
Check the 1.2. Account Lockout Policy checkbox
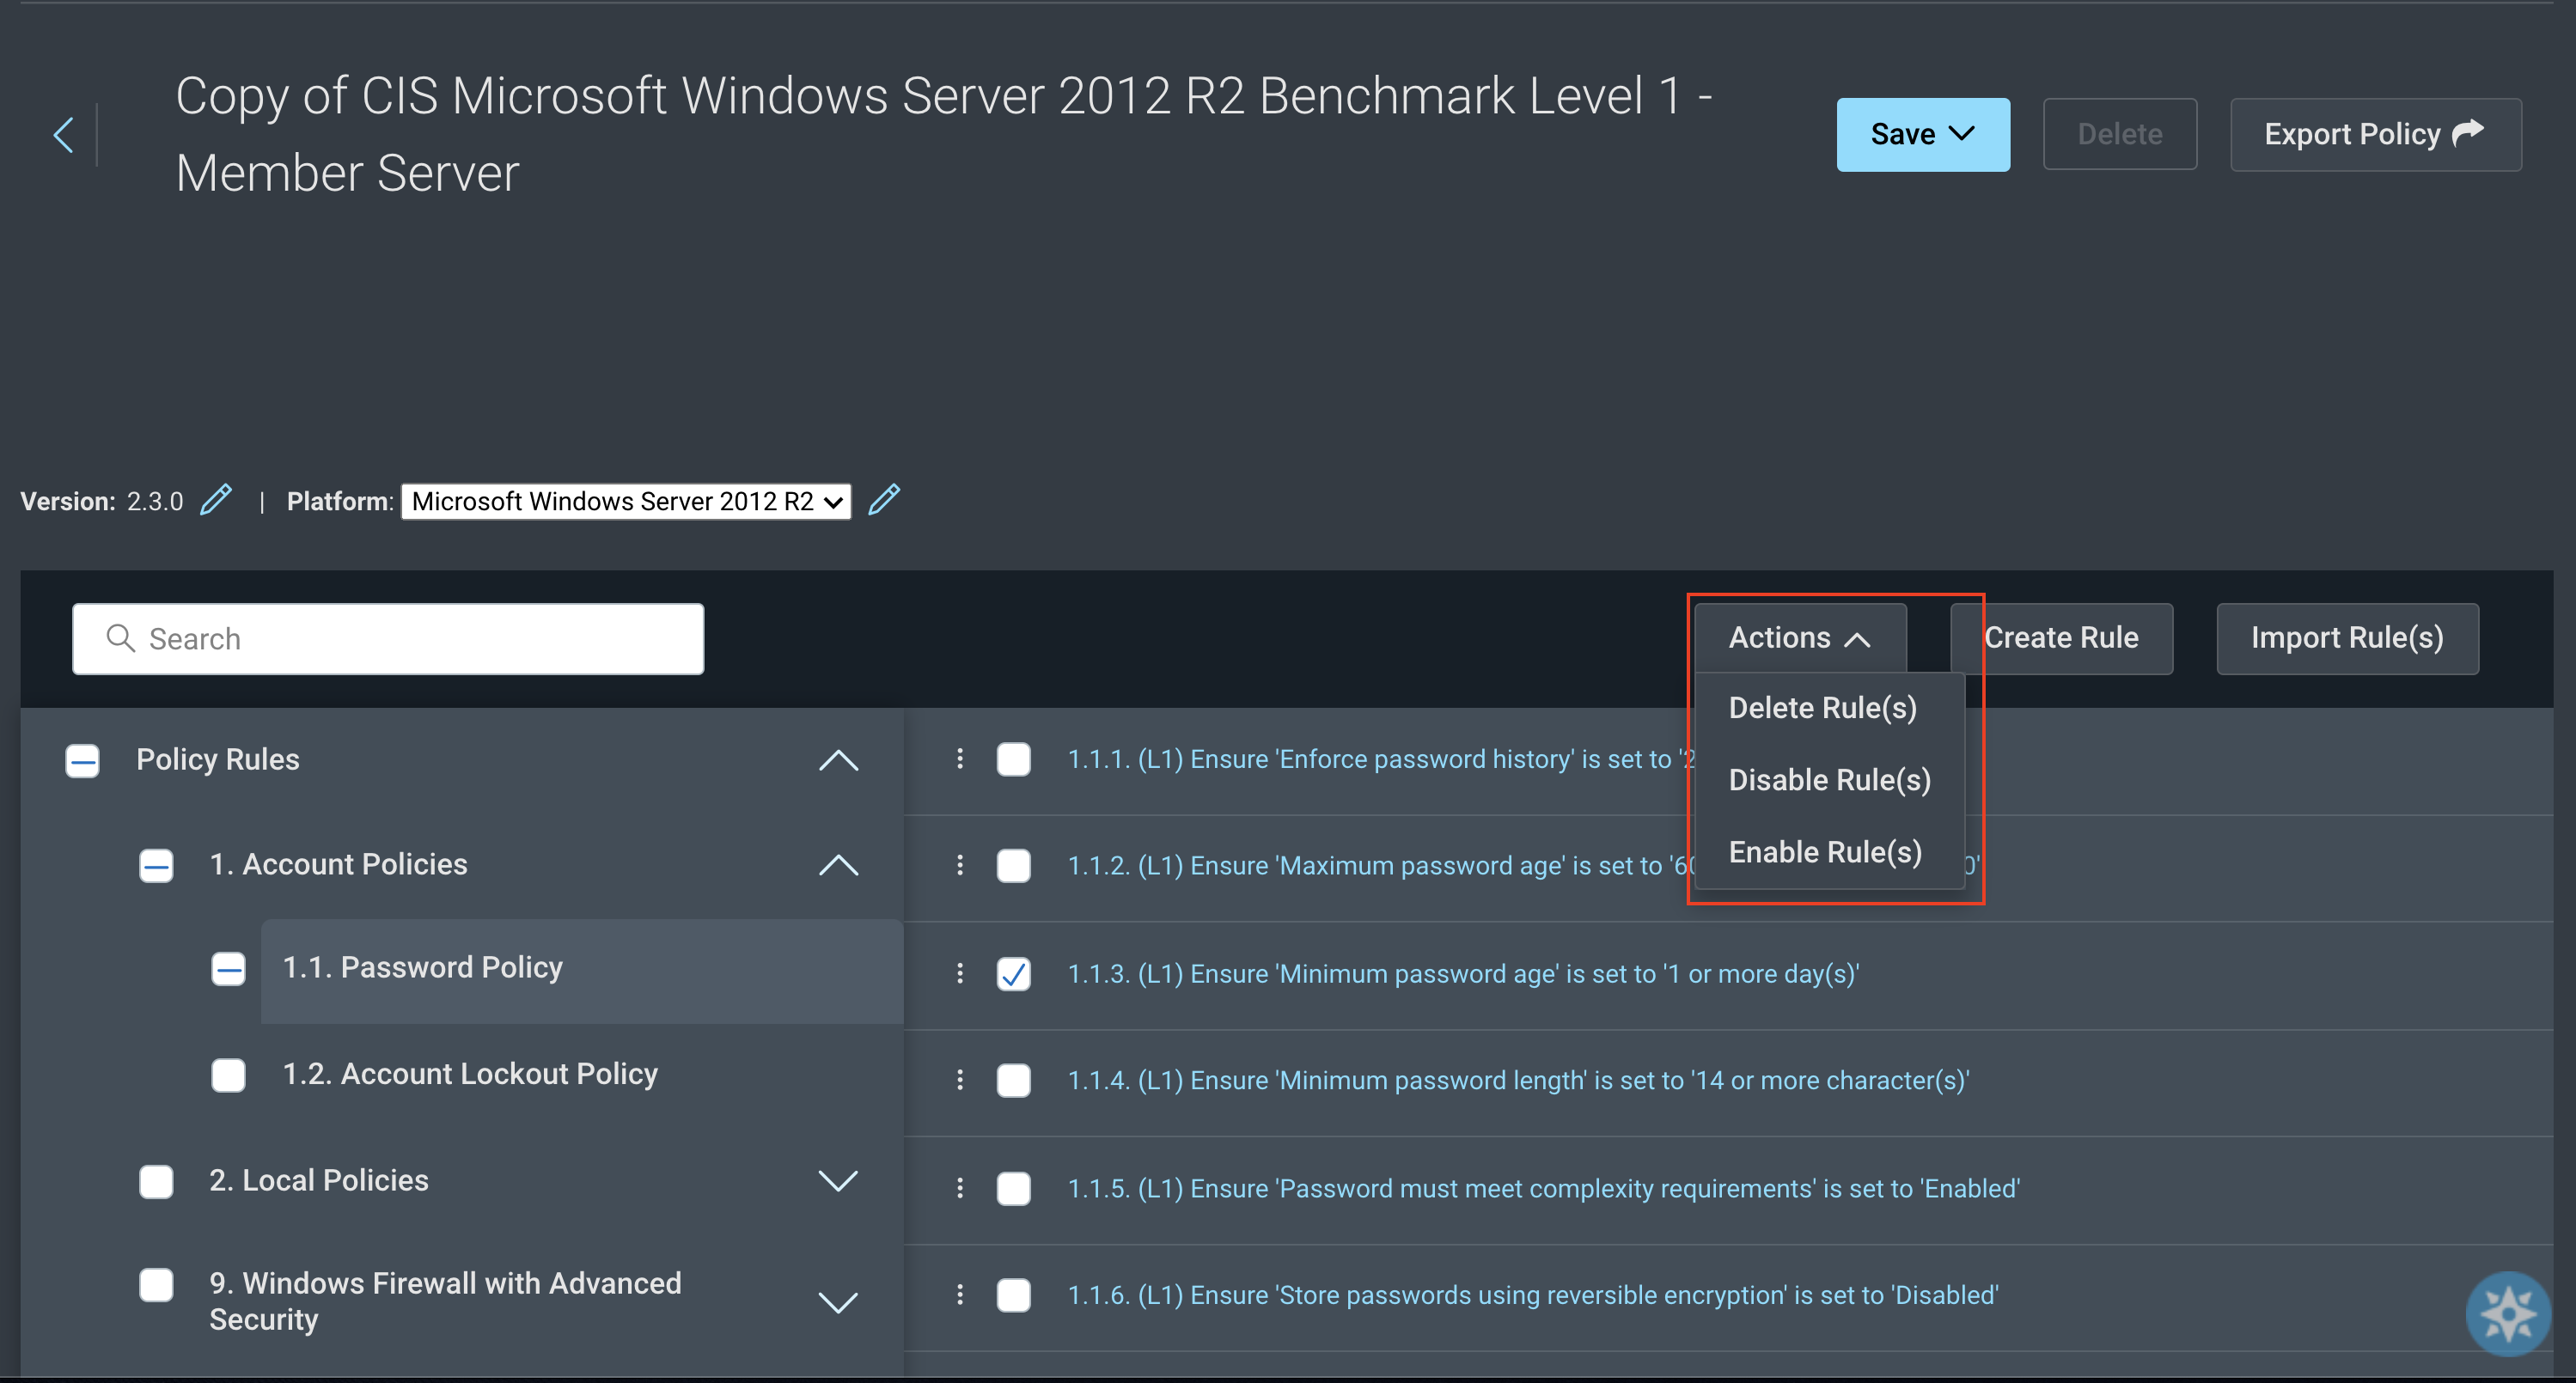[228, 1075]
